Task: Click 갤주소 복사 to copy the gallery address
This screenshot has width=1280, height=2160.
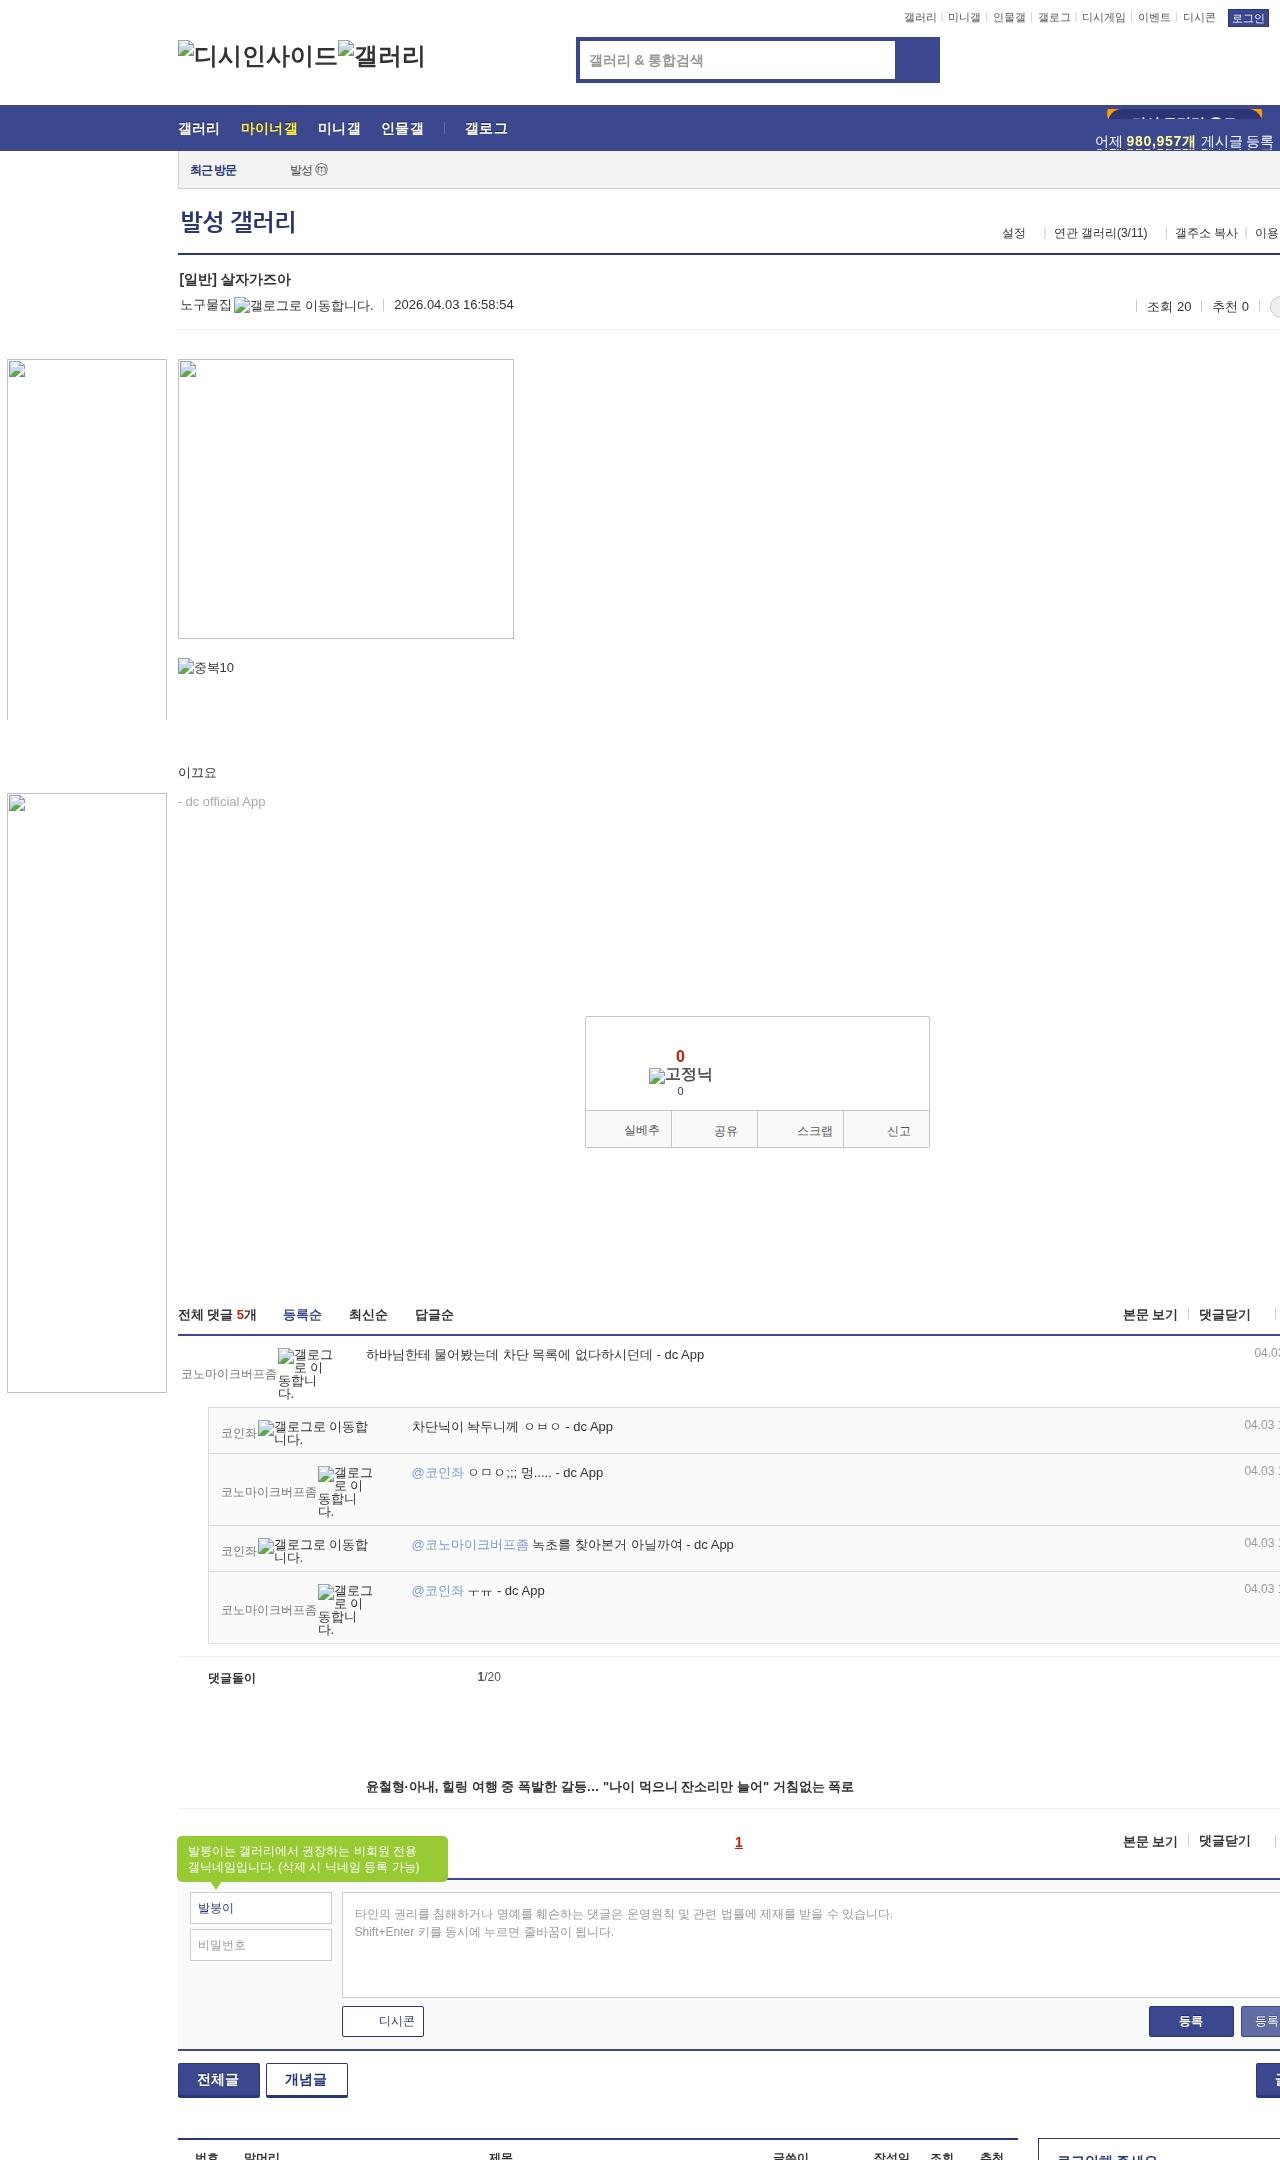Action: pyautogui.click(x=1206, y=233)
